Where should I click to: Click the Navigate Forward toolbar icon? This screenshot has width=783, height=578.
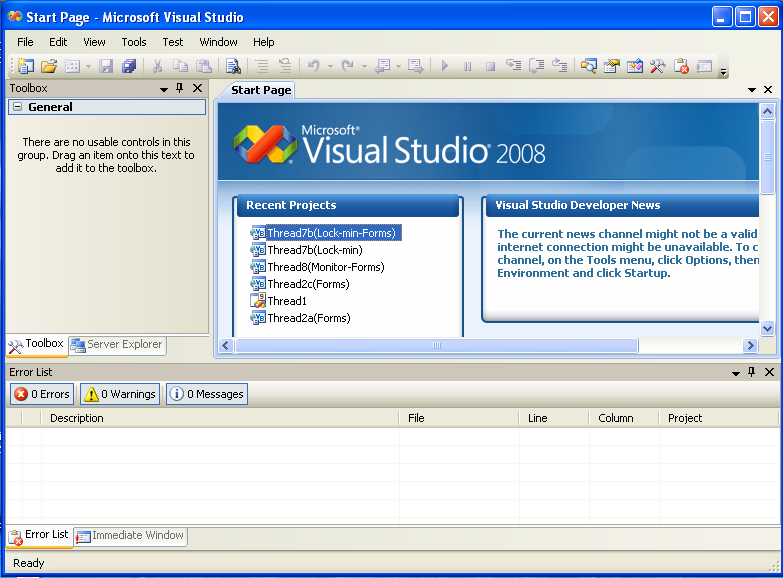tap(415, 66)
